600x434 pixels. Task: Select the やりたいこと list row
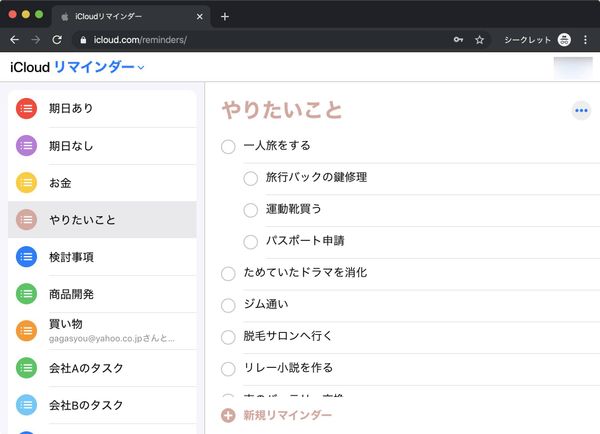pos(102,220)
